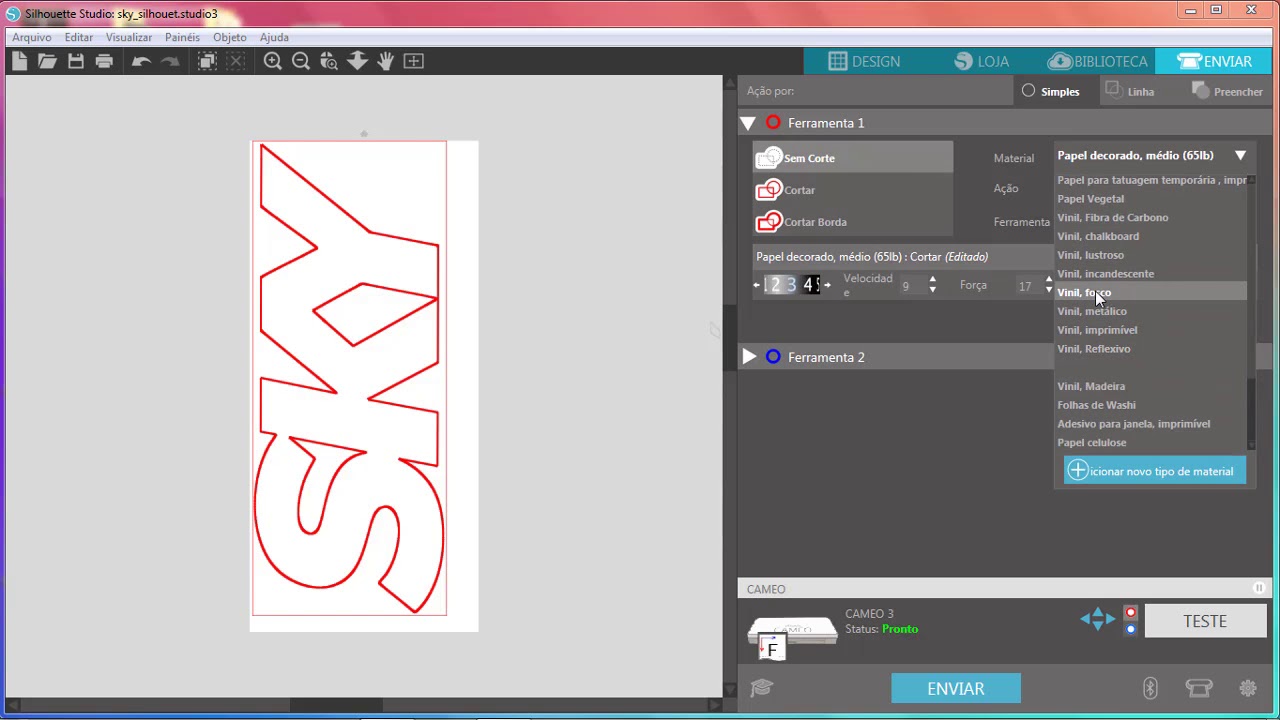The height and width of the screenshot is (720, 1280).
Task: Click the down-arrow icon beside the hand tool
Action: coord(357,61)
